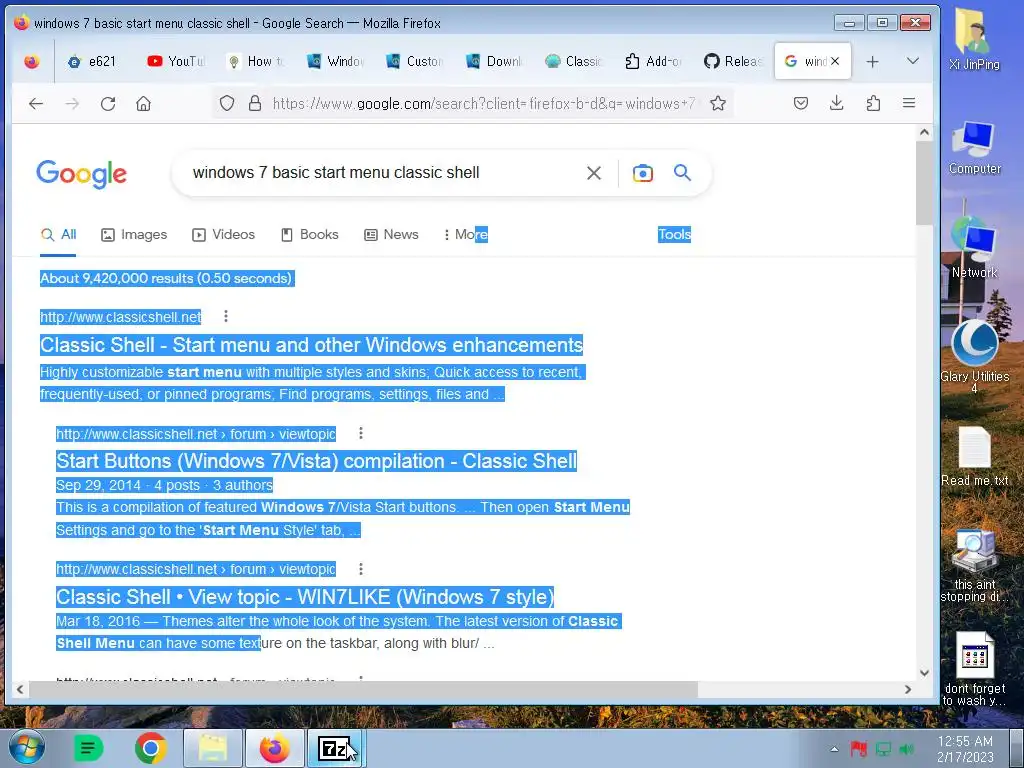Open the 7-Zip taskbar button
This screenshot has width=1024, height=768.
coord(336,748)
